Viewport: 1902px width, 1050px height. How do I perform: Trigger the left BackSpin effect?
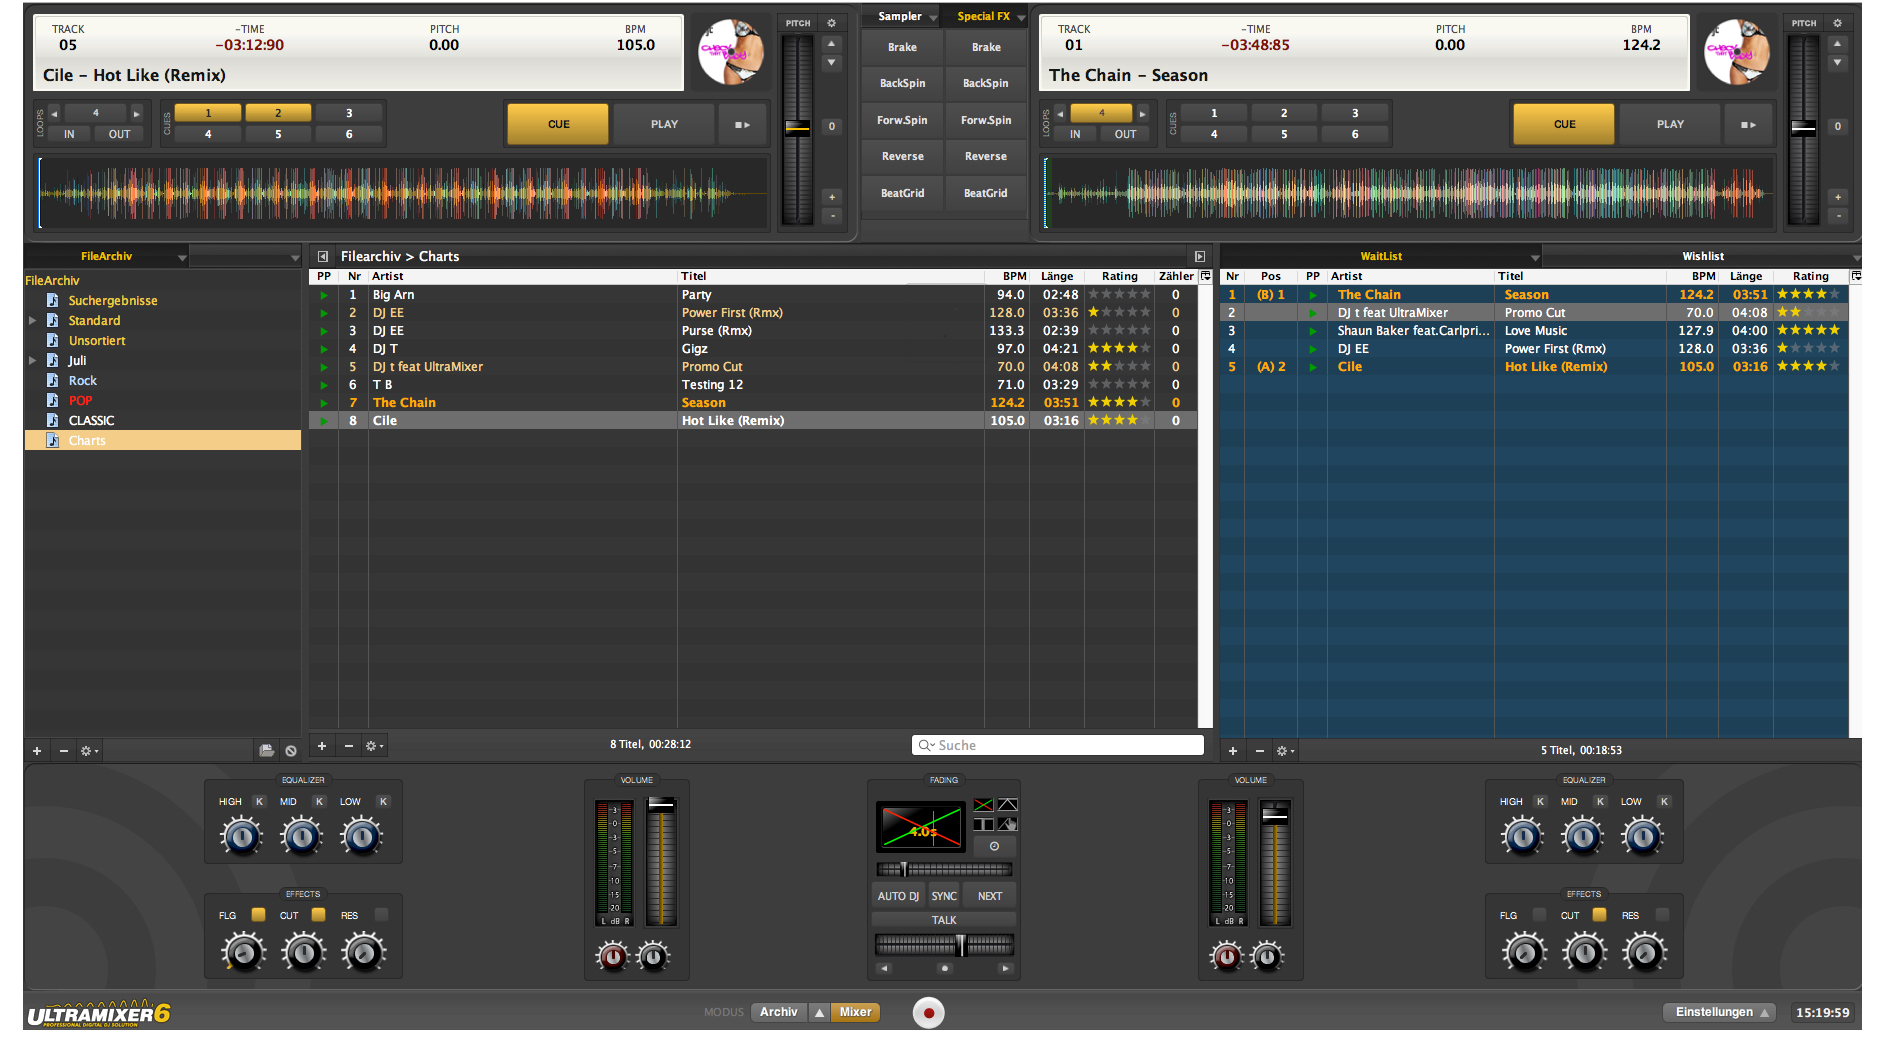pyautogui.click(x=902, y=84)
